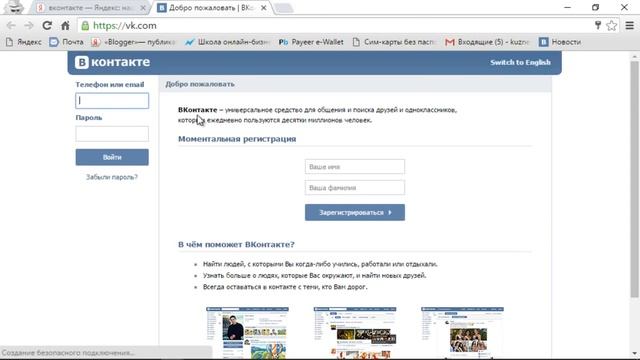640x360 pixels.
Task: Click the Ваша фамилия field
Action: pyautogui.click(x=355, y=188)
